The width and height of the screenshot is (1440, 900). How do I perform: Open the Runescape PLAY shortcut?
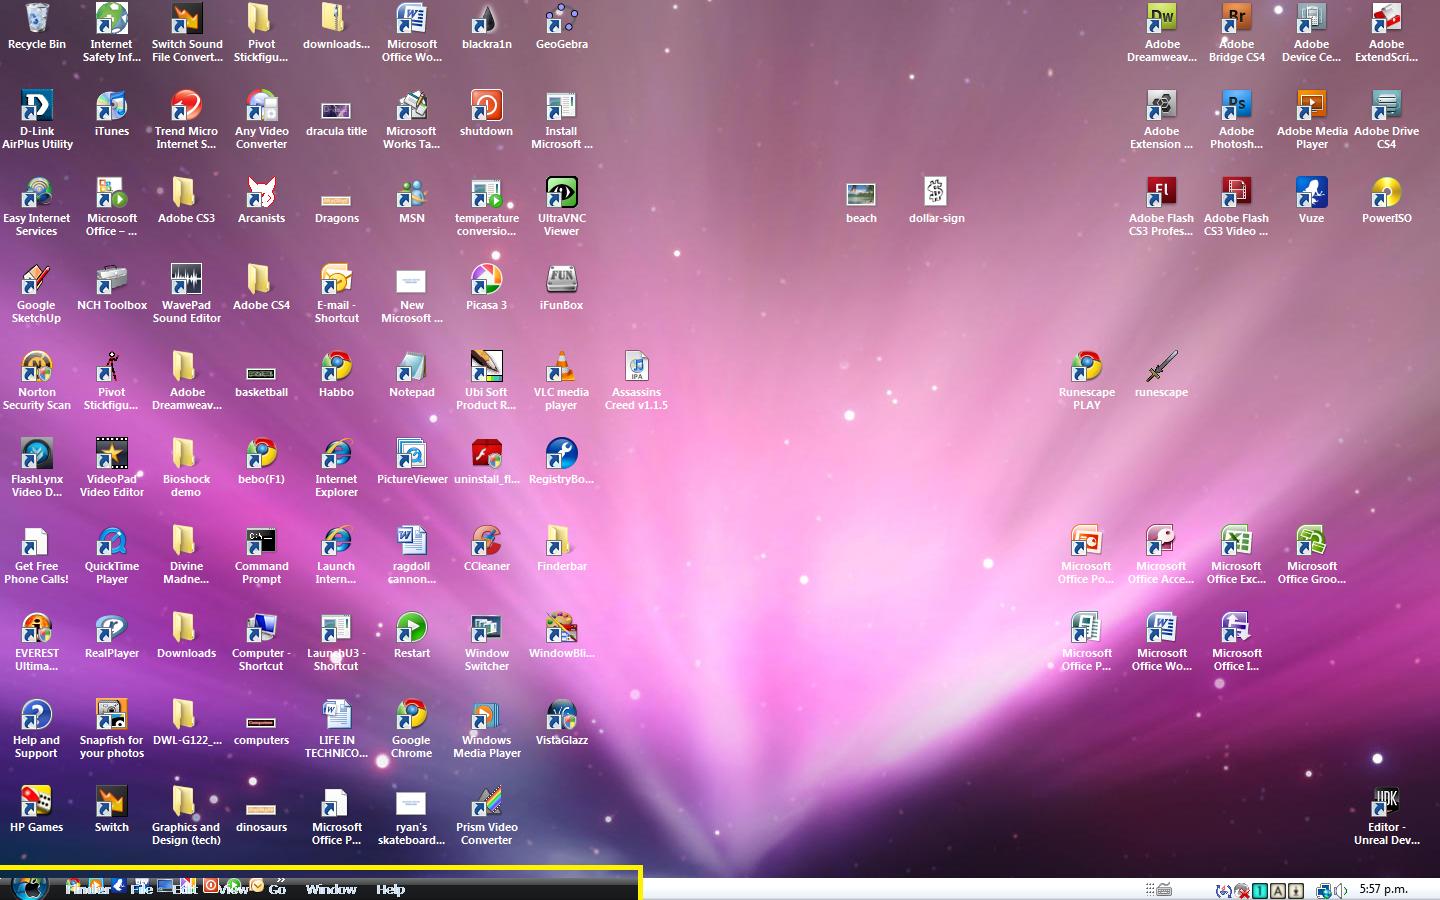tap(1087, 381)
